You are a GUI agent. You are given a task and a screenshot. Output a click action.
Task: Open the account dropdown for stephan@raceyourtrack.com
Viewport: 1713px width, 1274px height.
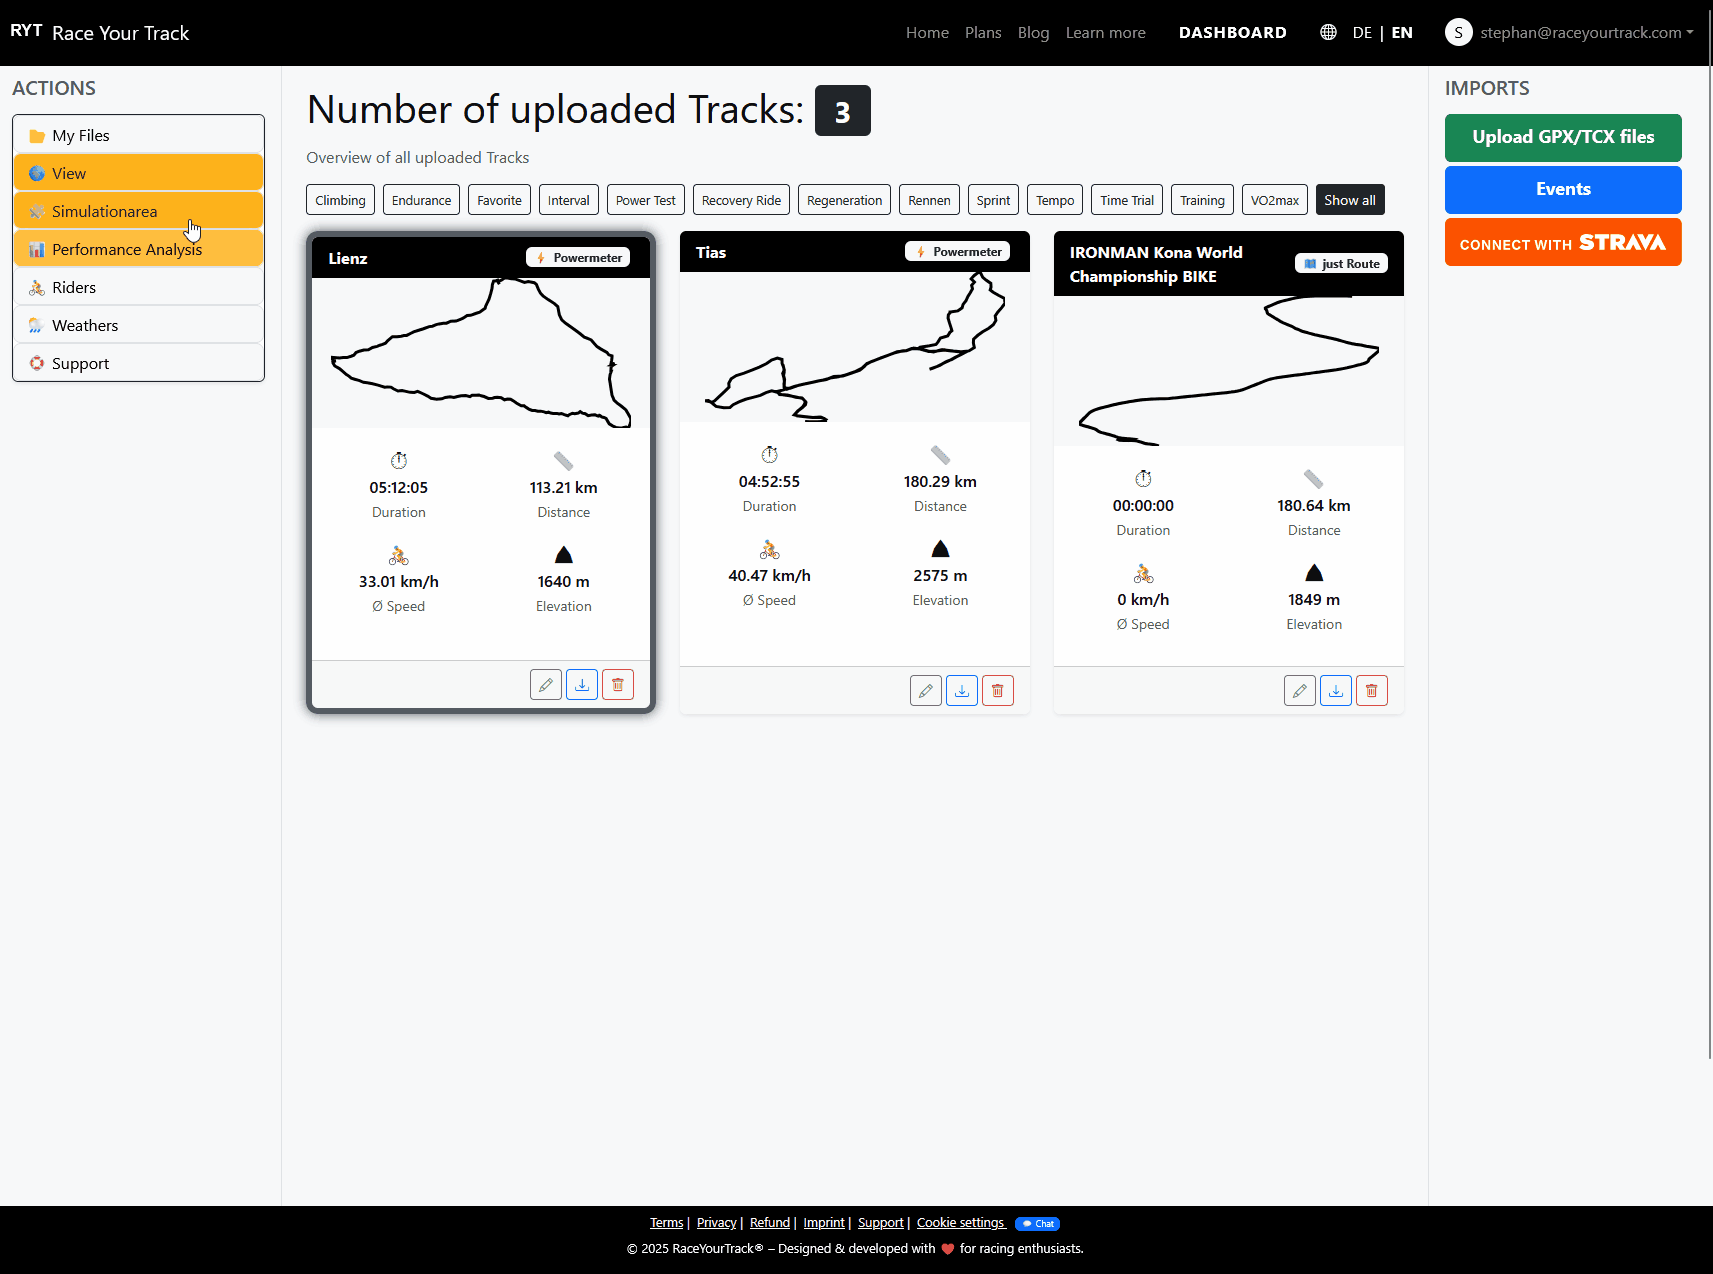(1586, 32)
